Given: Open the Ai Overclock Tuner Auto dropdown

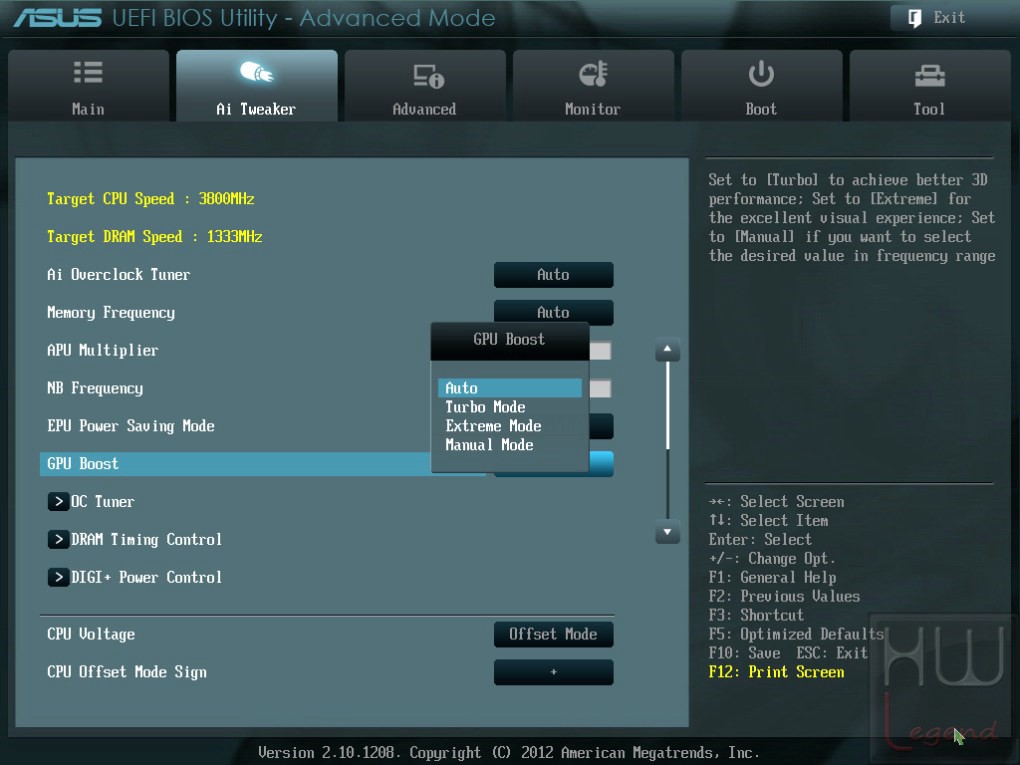Looking at the screenshot, I should [554, 275].
